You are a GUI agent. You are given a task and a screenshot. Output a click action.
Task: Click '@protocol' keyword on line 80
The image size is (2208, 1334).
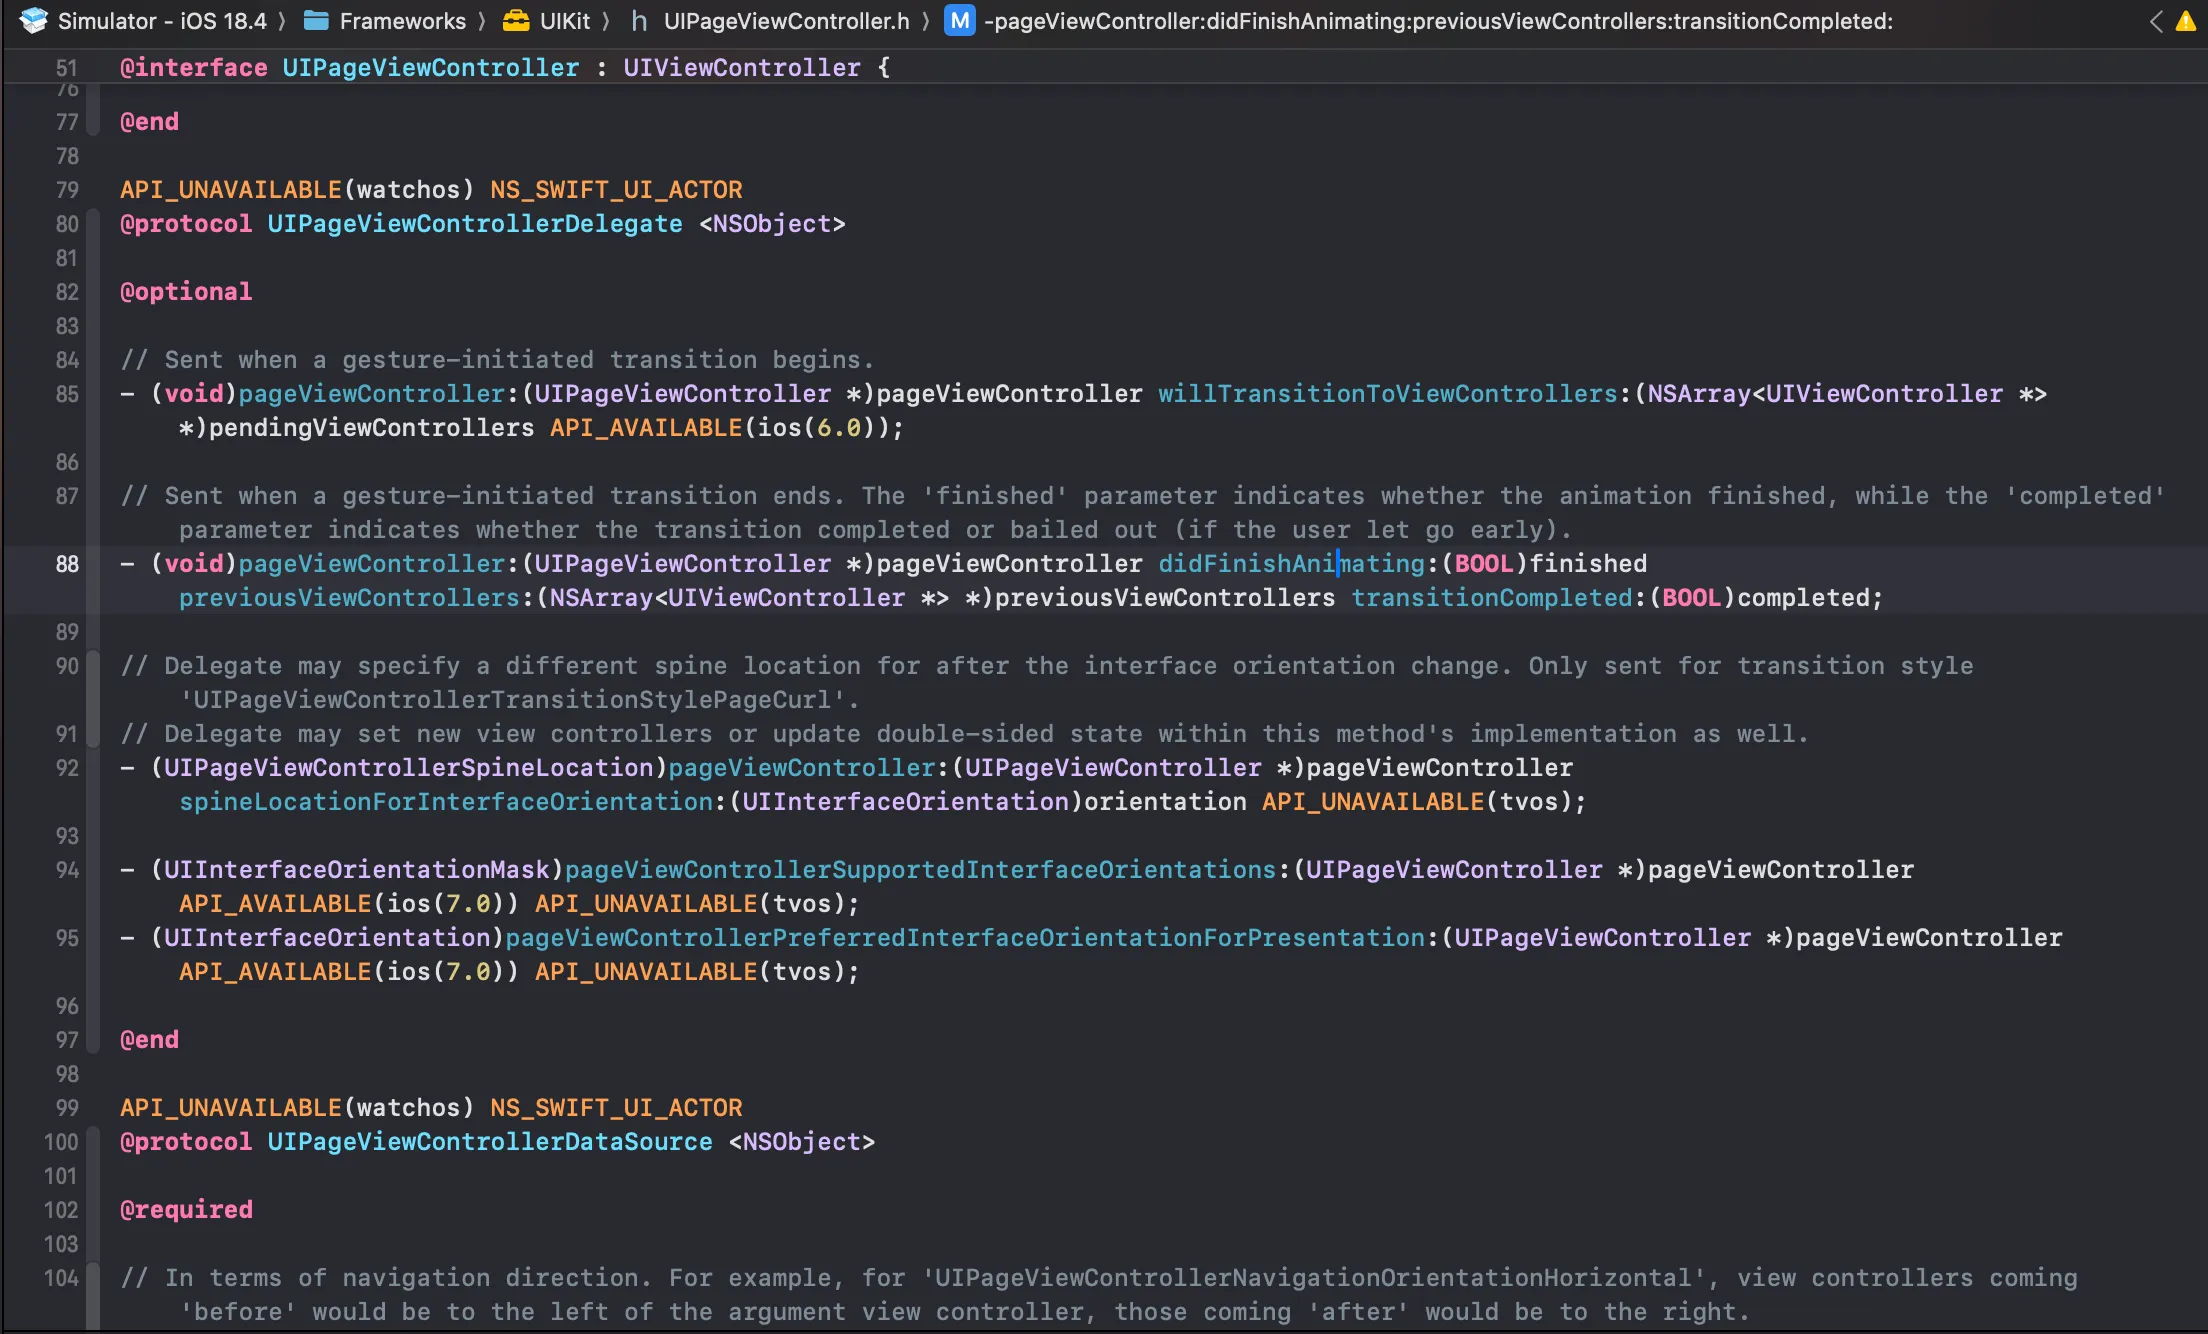point(186,224)
